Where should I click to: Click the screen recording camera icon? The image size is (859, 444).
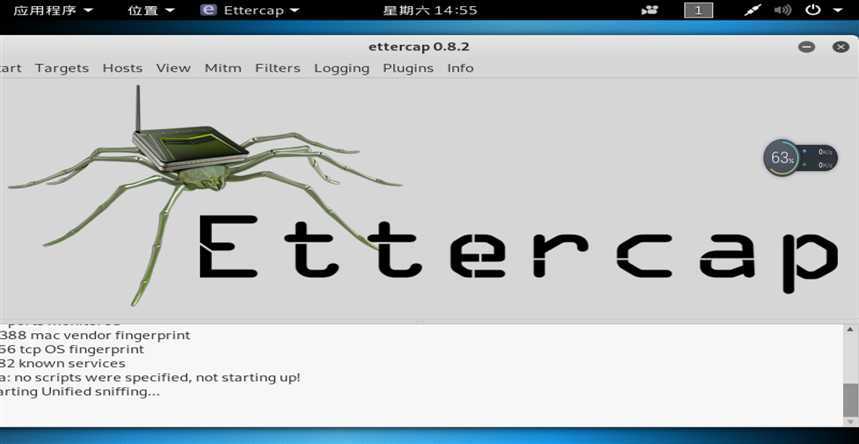point(650,10)
